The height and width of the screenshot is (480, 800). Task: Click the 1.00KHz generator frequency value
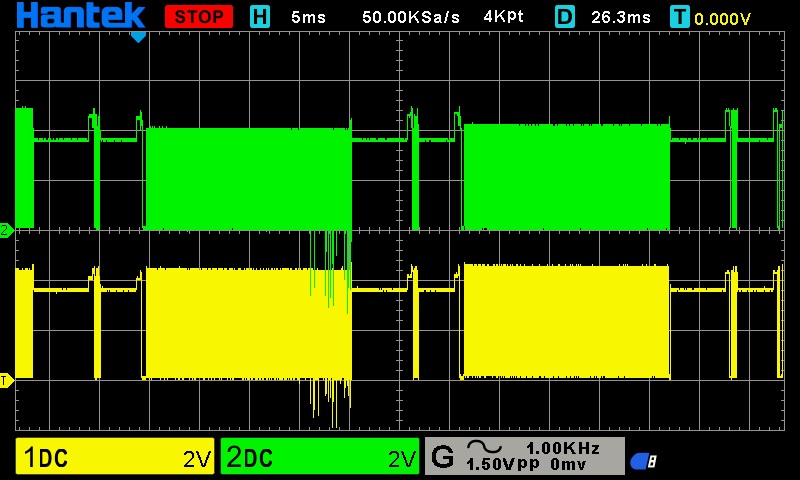point(563,448)
